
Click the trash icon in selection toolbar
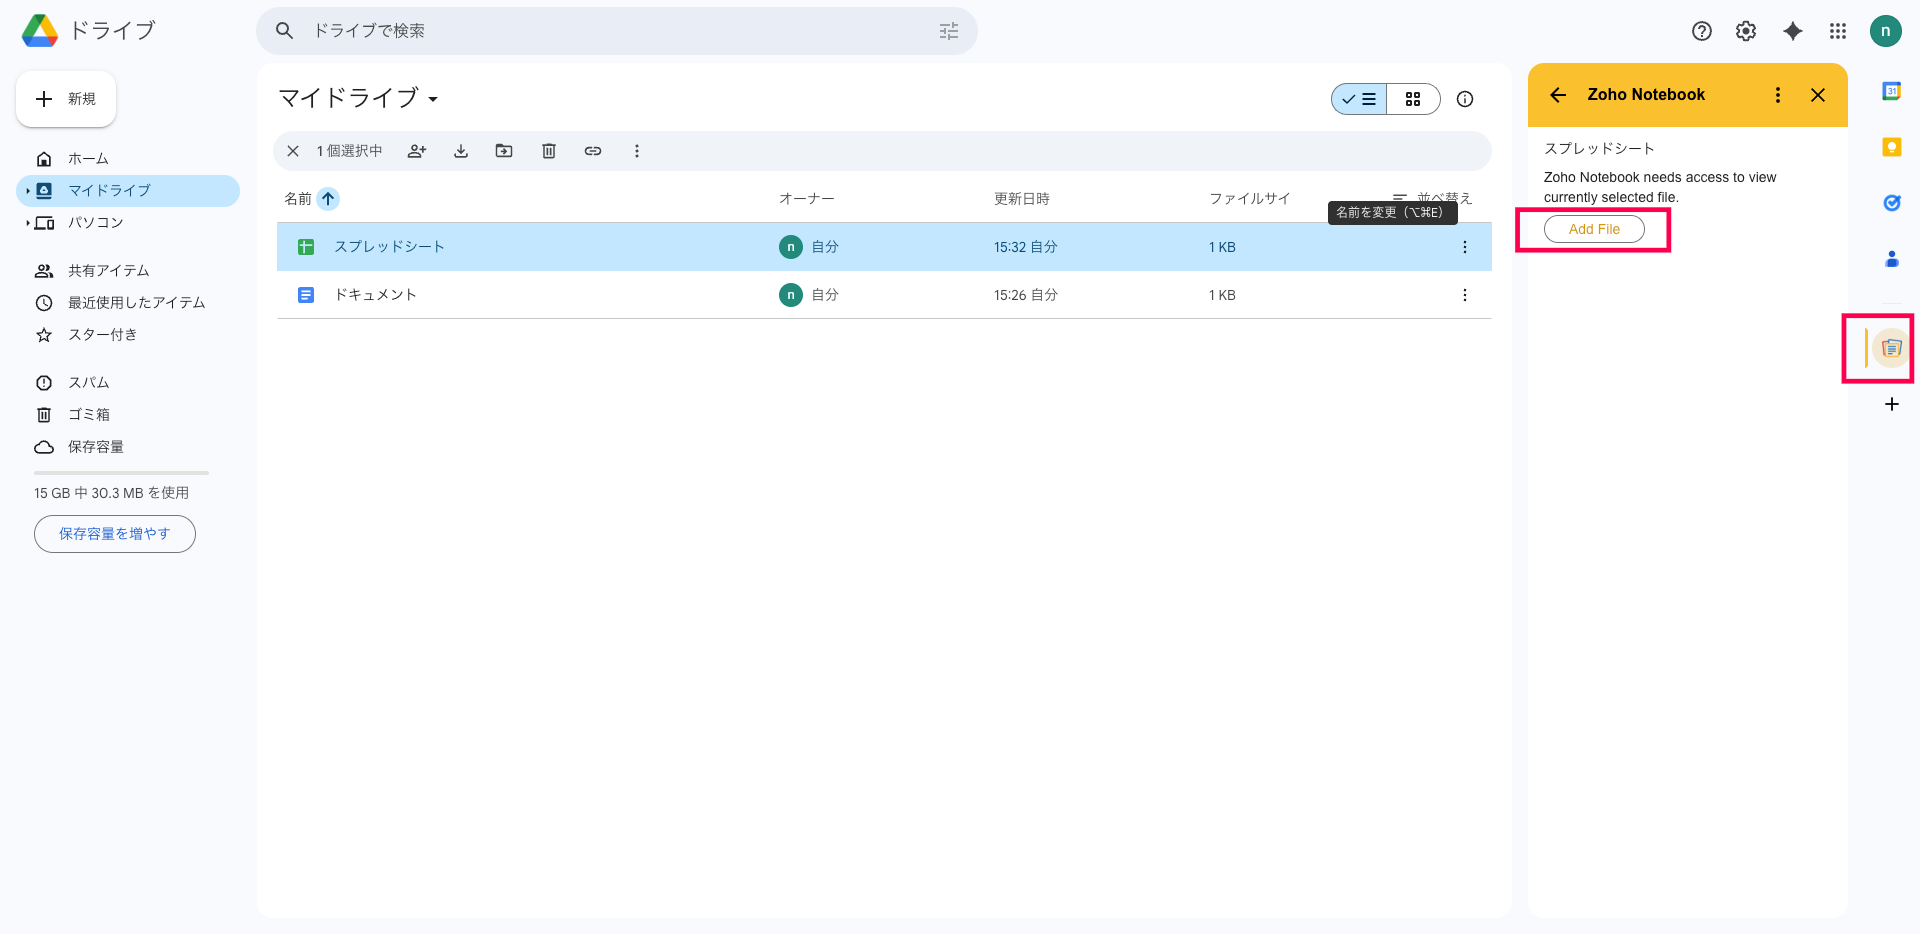tap(549, 151)
